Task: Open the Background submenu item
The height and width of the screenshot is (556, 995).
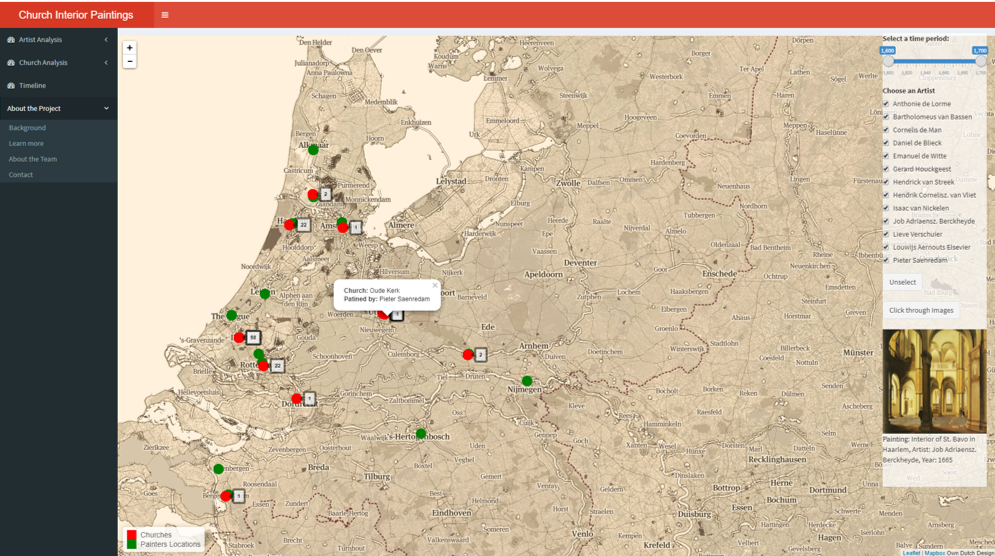Action: [27, 128]
